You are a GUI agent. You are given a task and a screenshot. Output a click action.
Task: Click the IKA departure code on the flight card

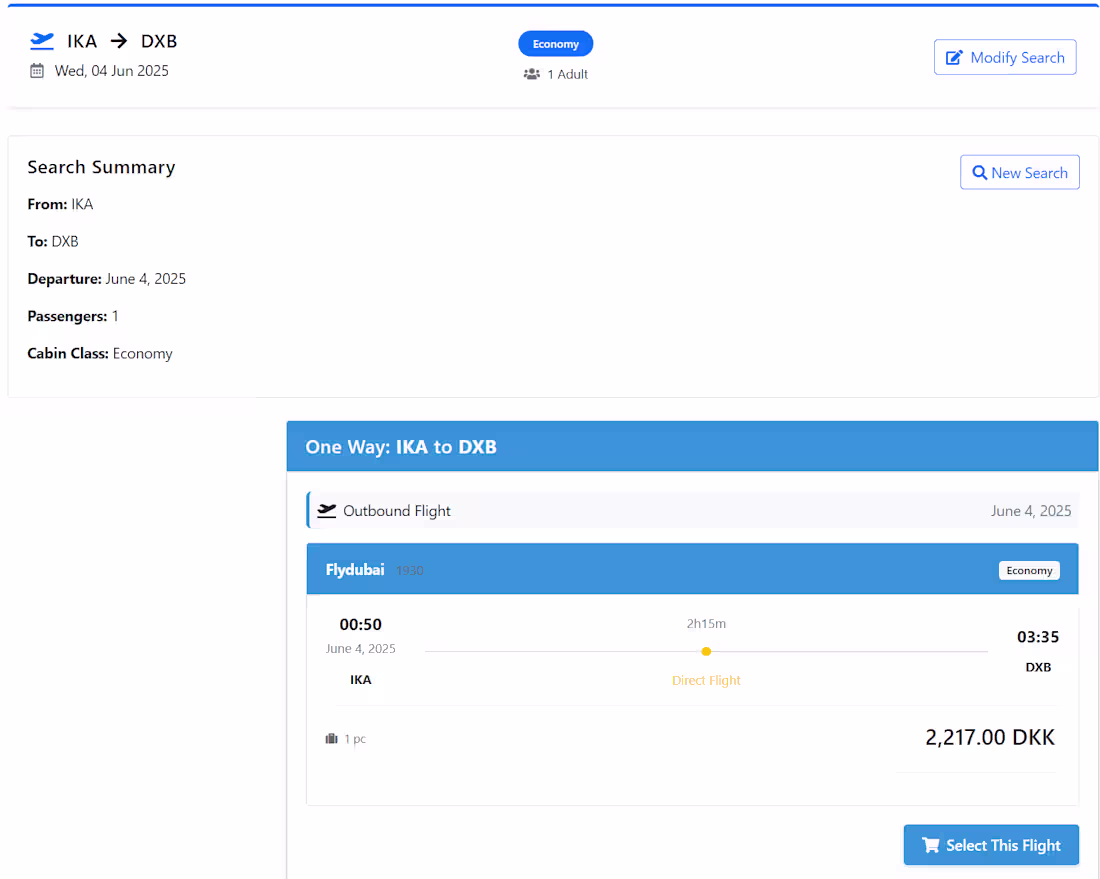coord(361,679)
